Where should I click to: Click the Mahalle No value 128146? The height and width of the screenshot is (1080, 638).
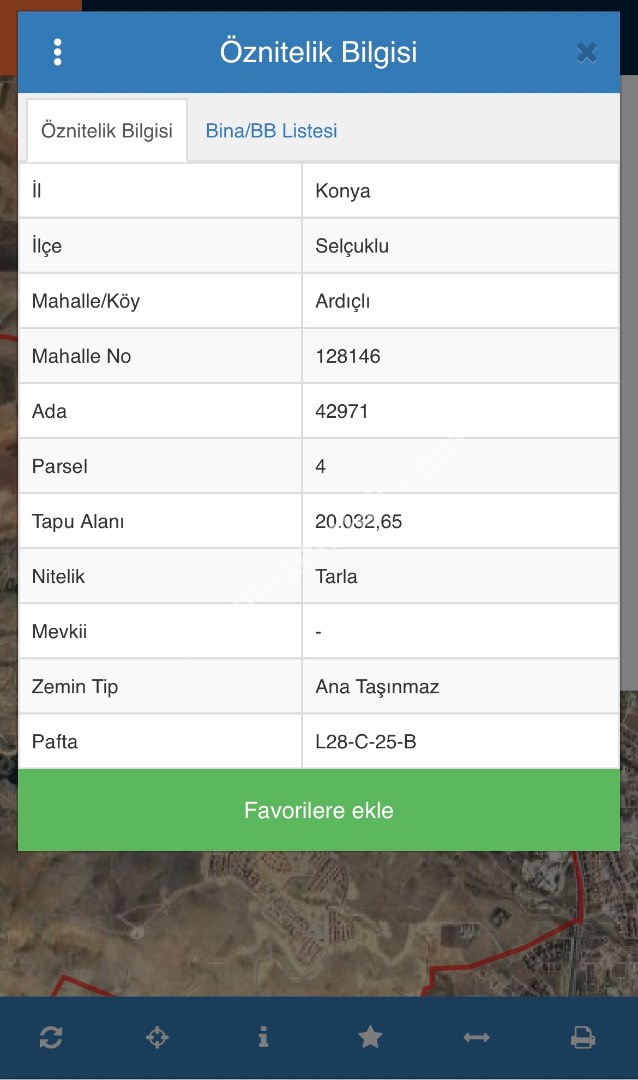pyautogui.click(x=348, y=356)
